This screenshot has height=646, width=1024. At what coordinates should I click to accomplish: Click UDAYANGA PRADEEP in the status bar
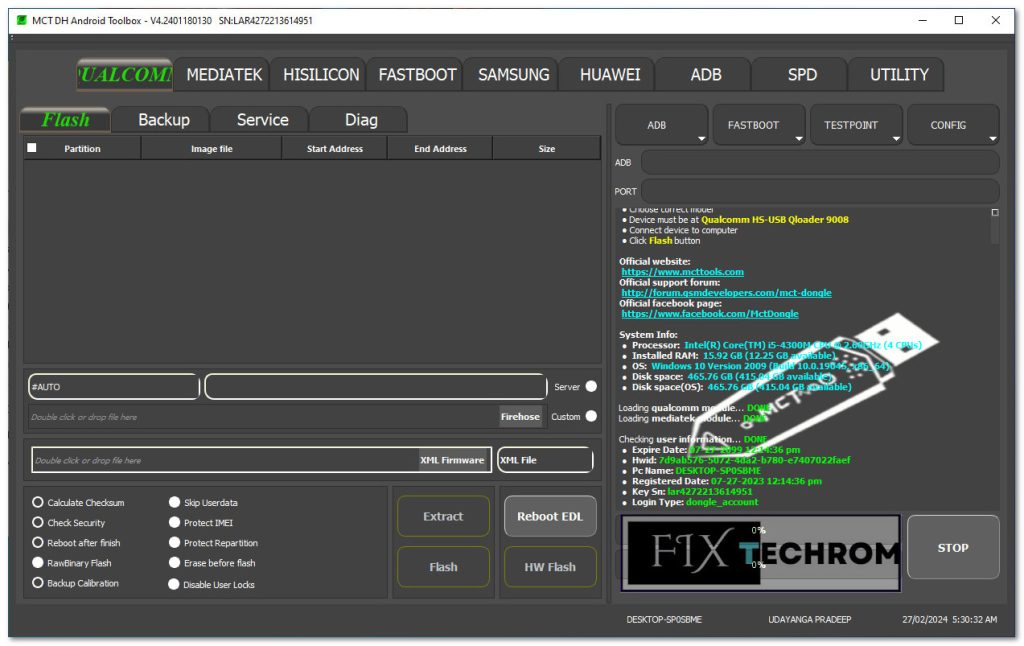[810, 619]
